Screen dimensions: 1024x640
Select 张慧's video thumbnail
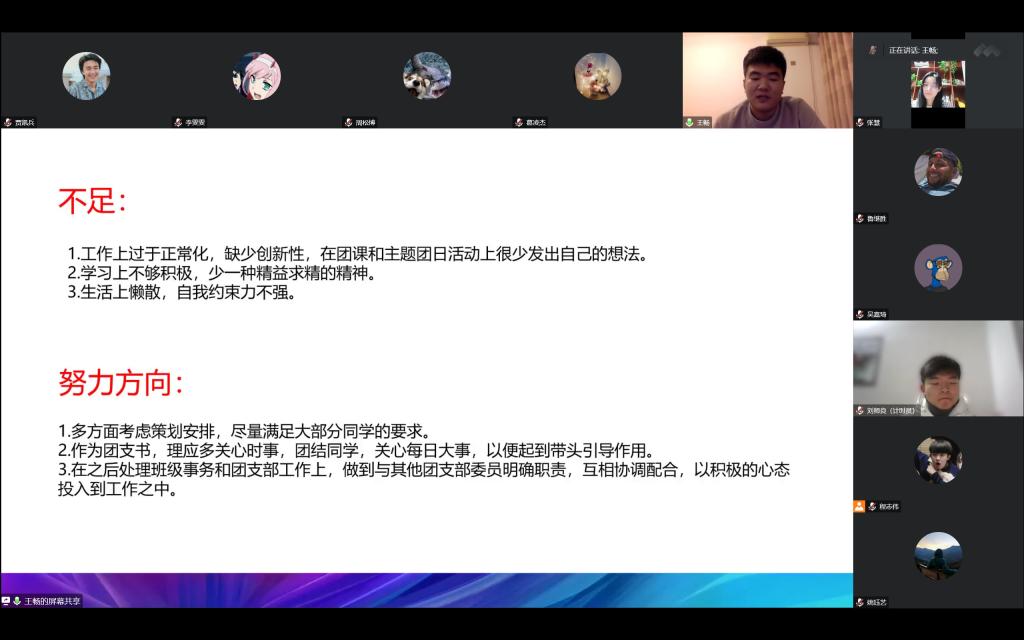(938, 86)
